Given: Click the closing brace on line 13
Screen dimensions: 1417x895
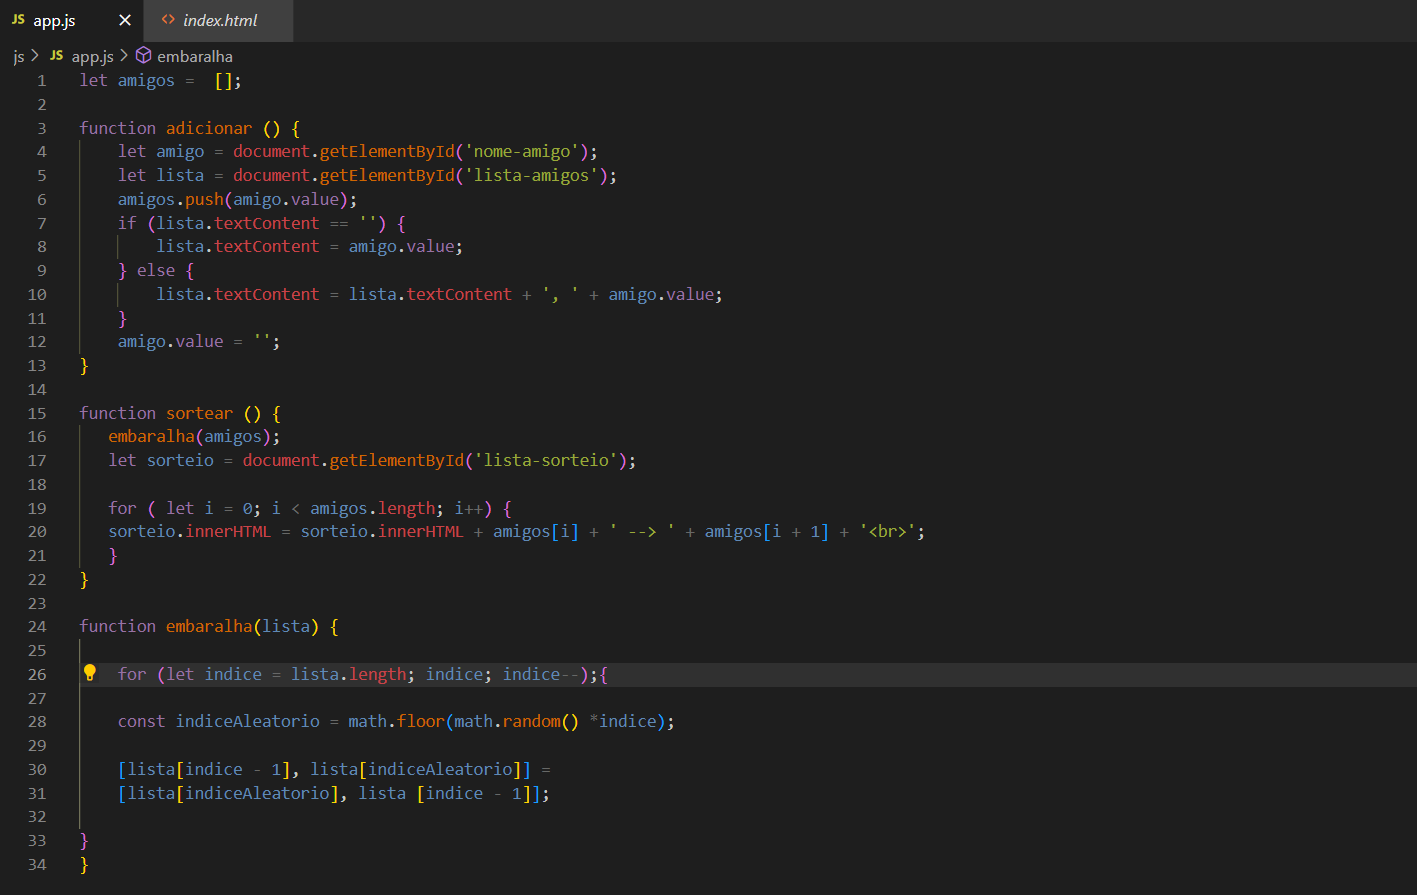Looking at the screenshot, I should coord(84,365).
